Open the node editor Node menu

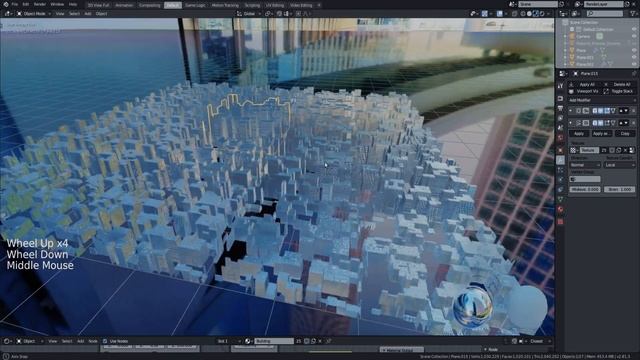click(93, 341)
